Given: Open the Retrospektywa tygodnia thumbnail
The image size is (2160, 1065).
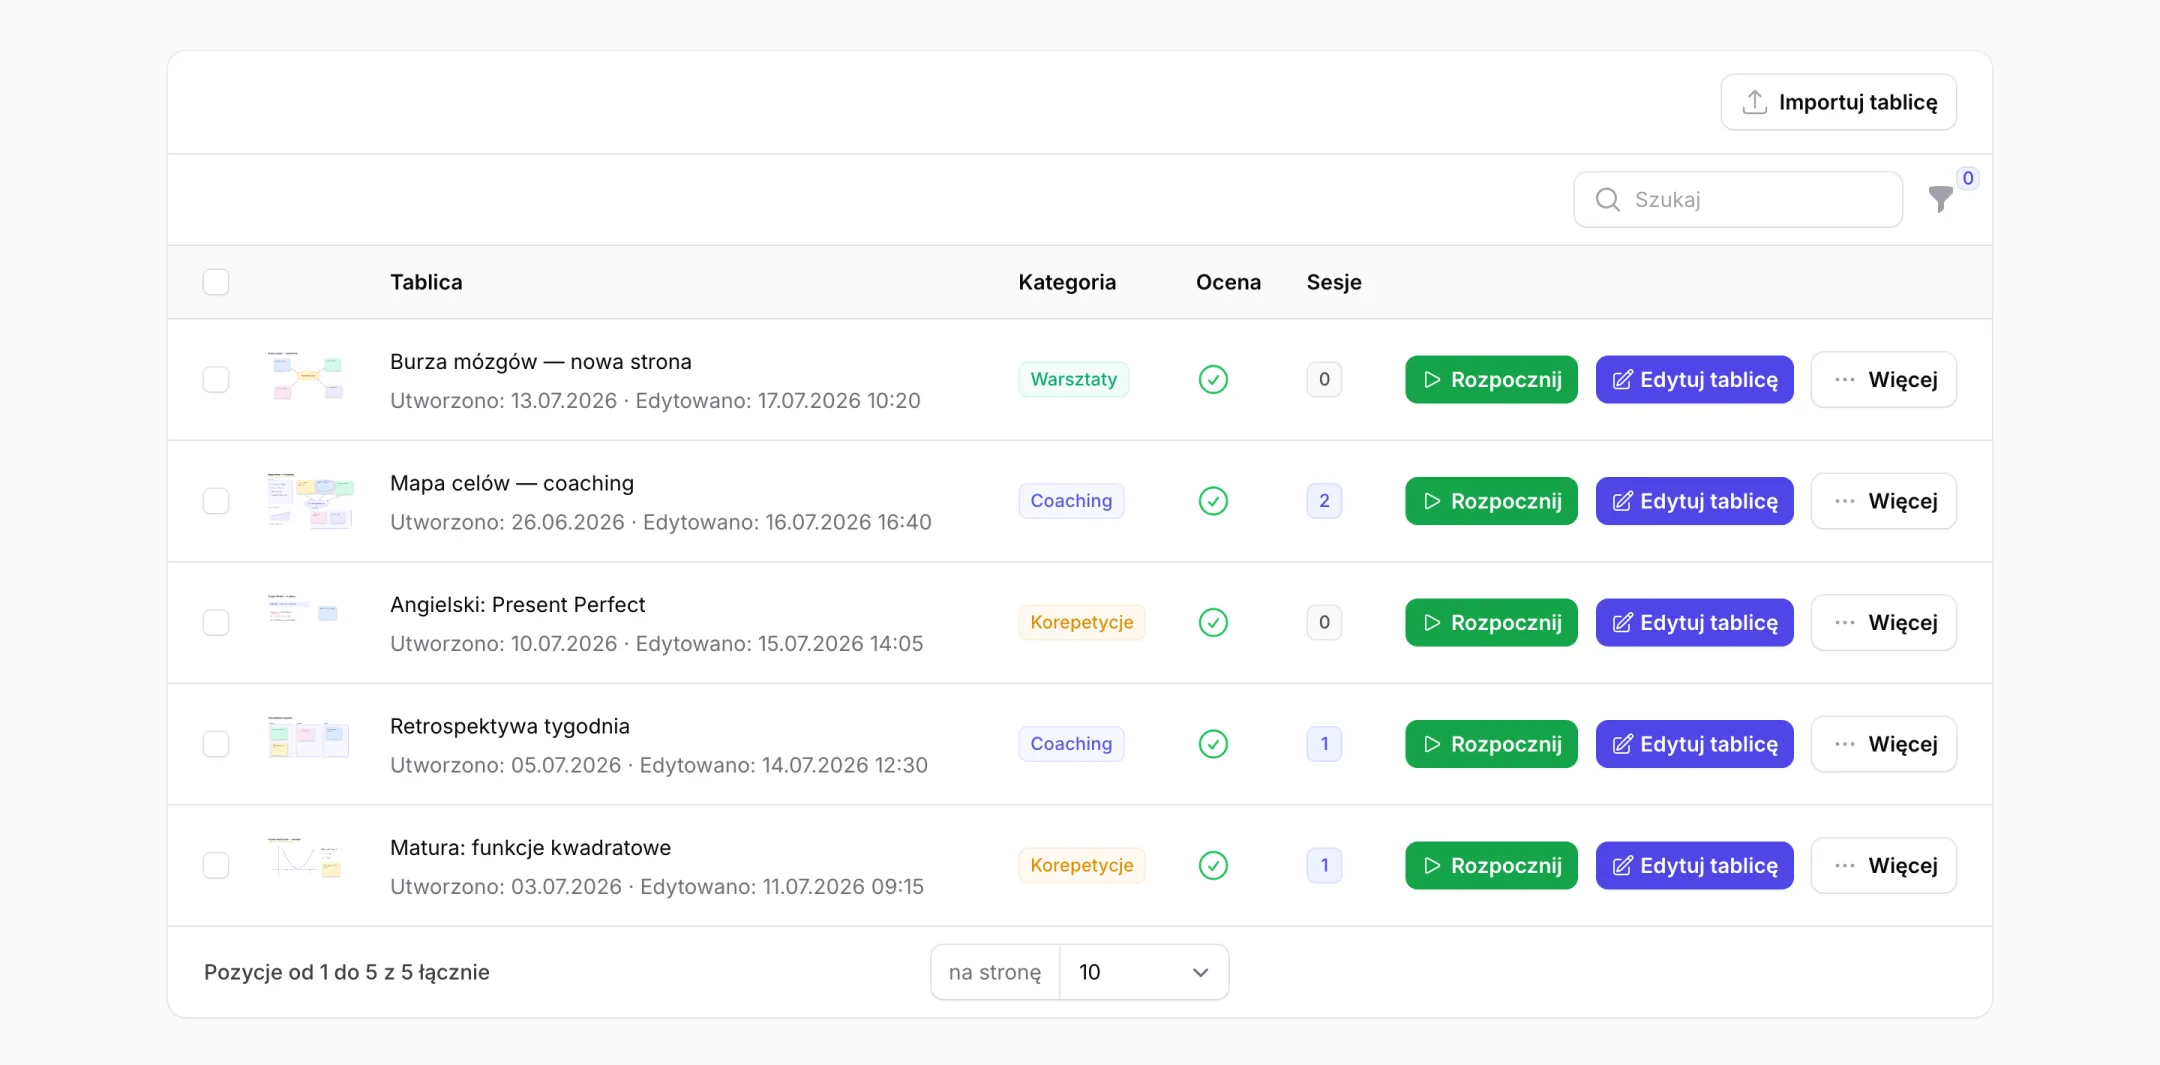Looking at the screenshot, I should point(308,738).
